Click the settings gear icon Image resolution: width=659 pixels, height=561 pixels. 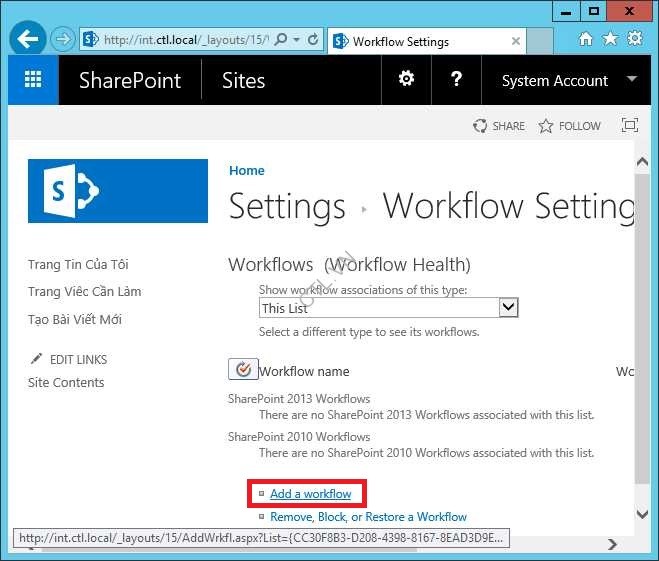[x=406, y=80]
